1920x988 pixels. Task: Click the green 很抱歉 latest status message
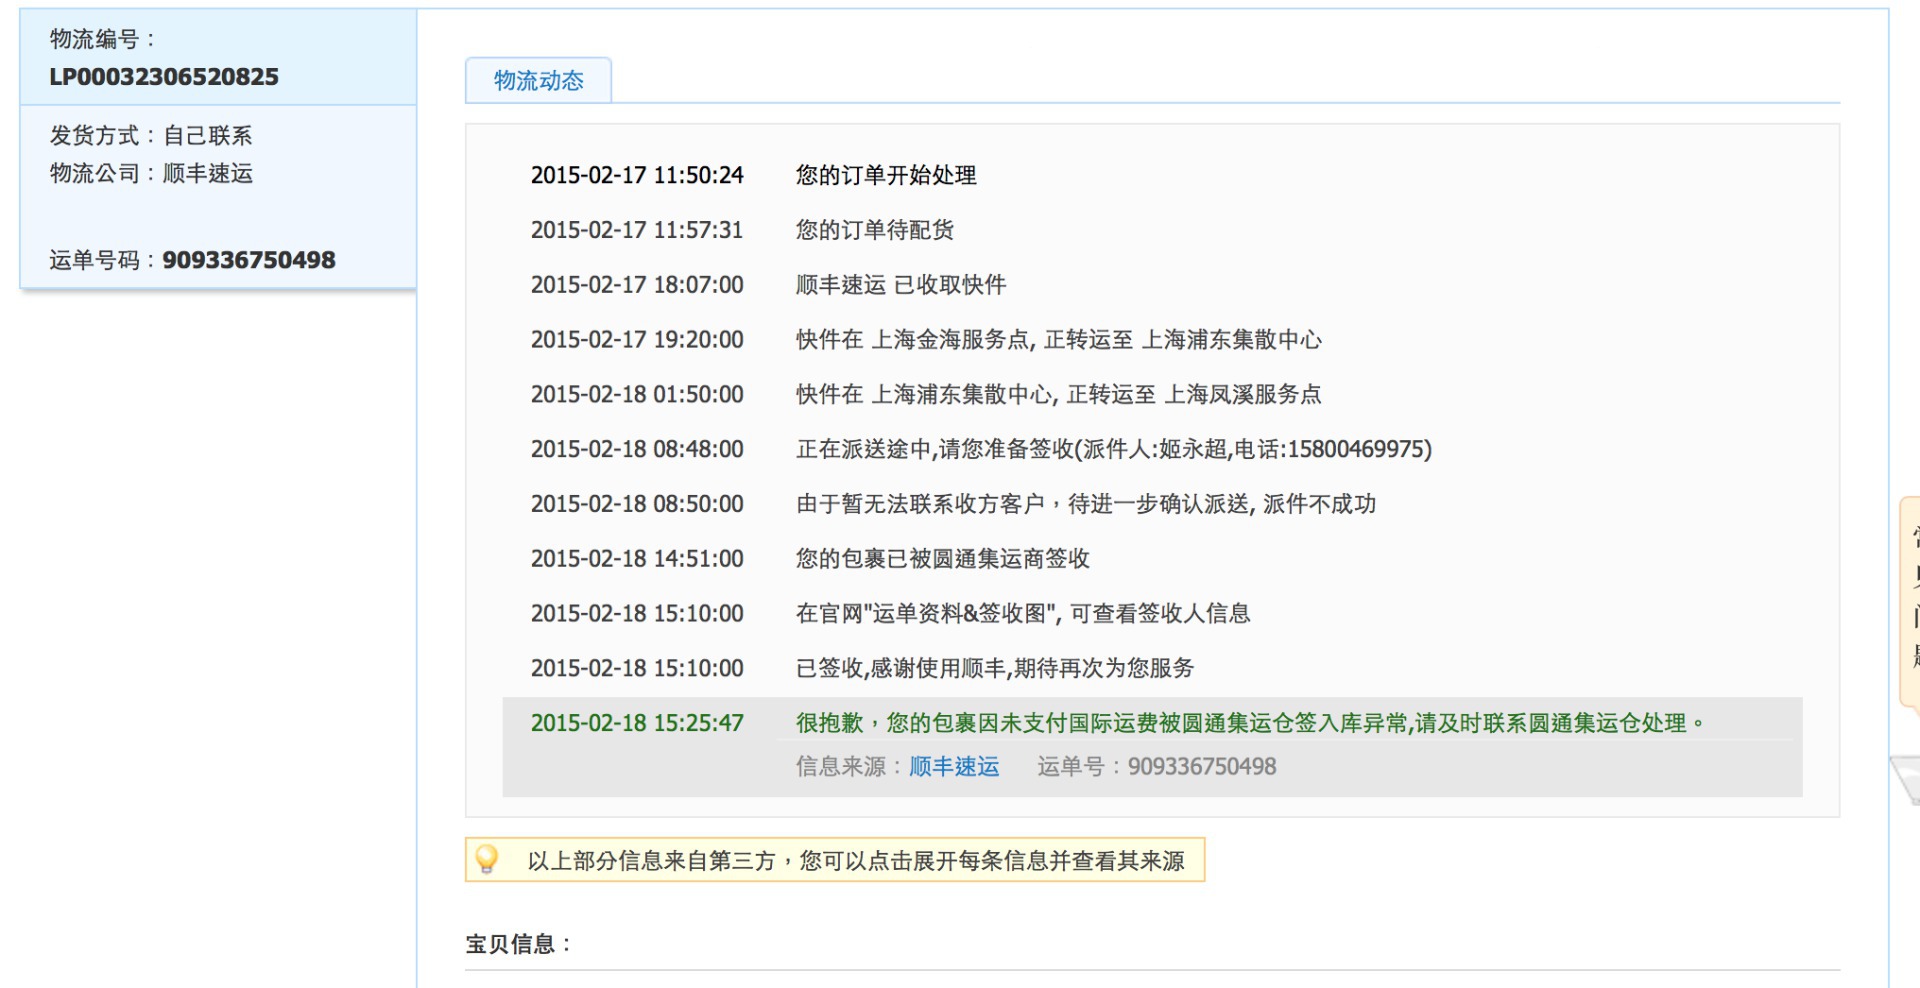[x=1250, y=723]
